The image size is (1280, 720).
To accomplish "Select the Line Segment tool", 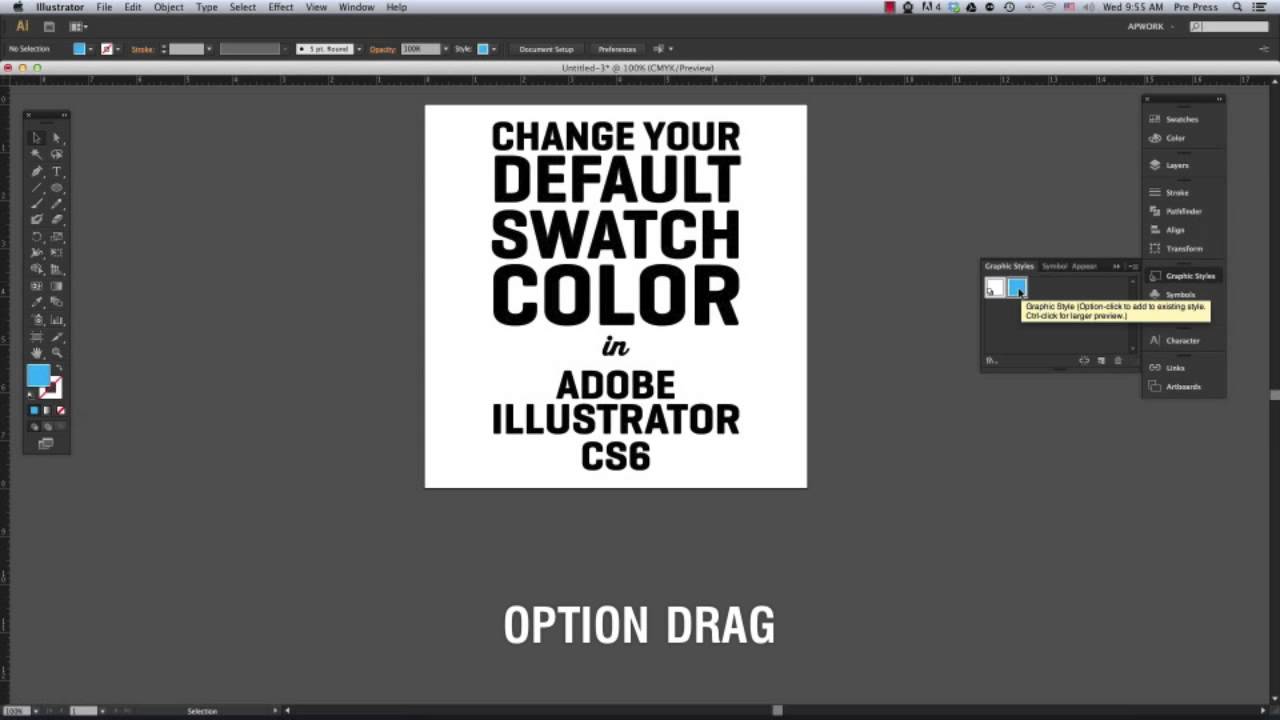I will pos(36,187).
